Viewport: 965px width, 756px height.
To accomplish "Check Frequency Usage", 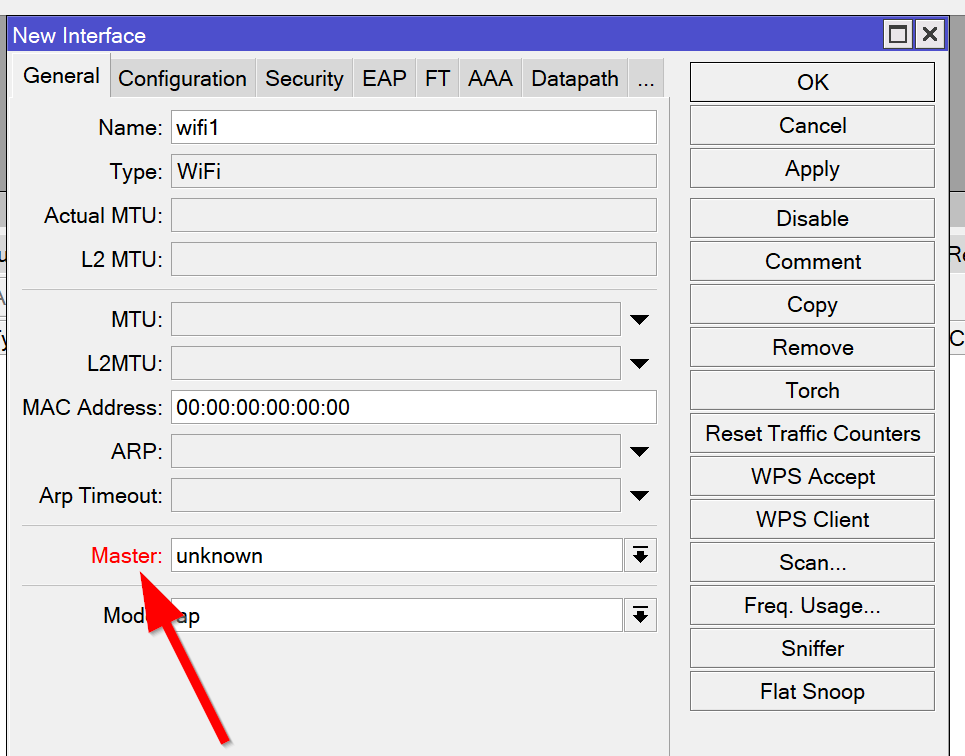I will 811,605.
